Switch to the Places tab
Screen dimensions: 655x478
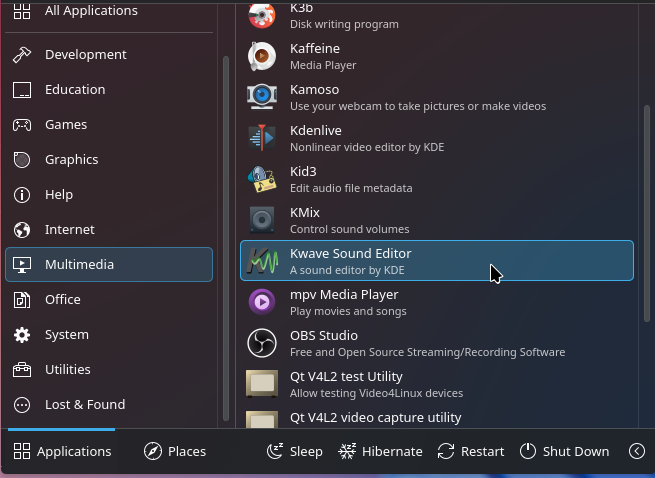(x=175, y=452)
